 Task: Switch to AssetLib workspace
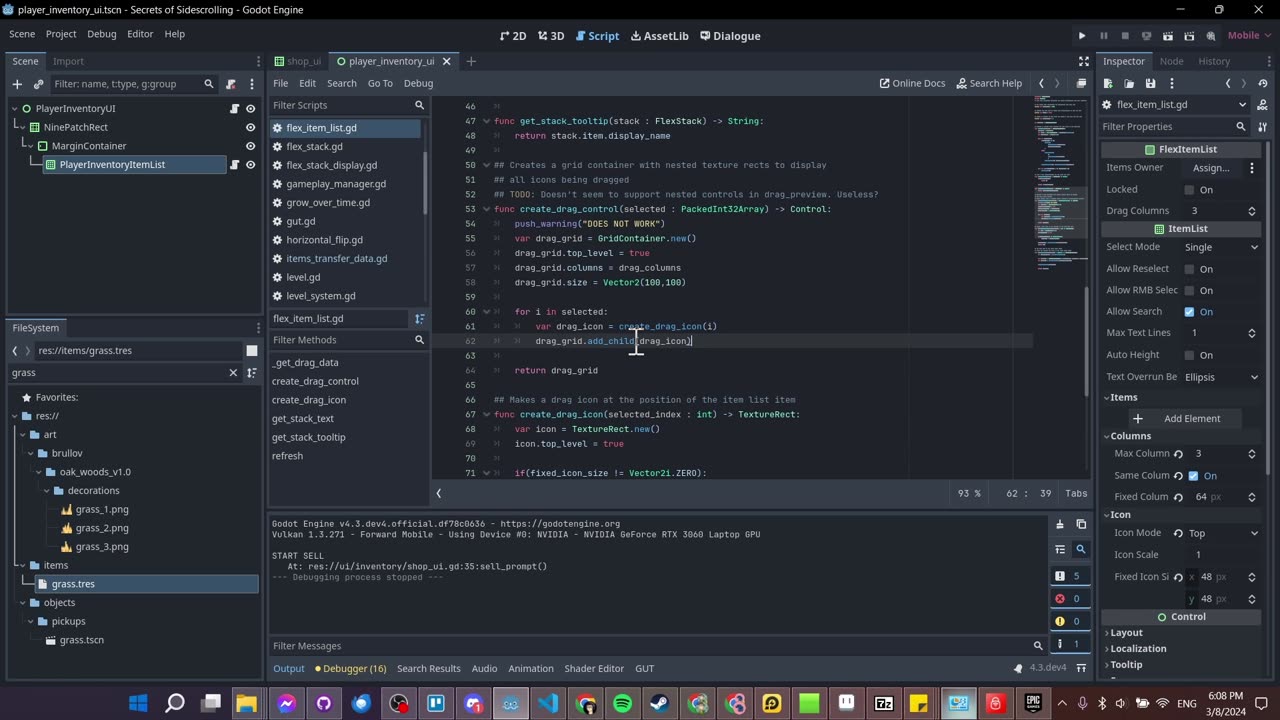coord(659,36)
